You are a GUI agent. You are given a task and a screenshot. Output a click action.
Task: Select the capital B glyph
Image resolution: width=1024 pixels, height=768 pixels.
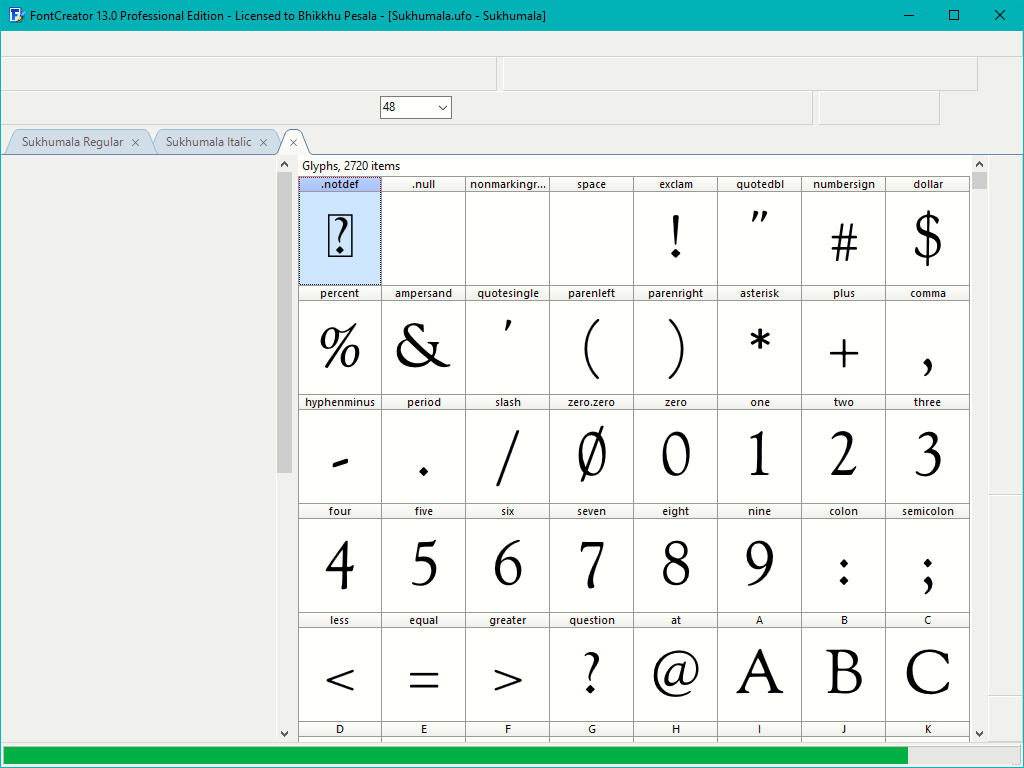click(x=844, y=667)
